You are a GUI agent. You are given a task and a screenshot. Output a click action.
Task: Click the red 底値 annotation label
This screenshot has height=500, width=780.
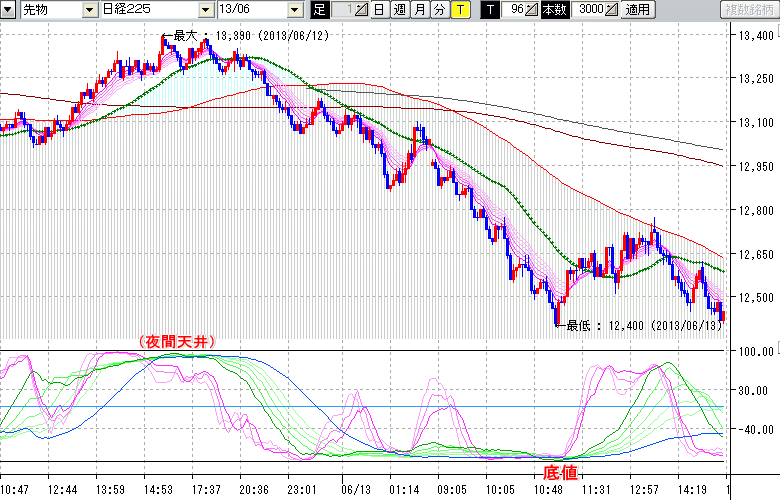click(x=559, y=470)
